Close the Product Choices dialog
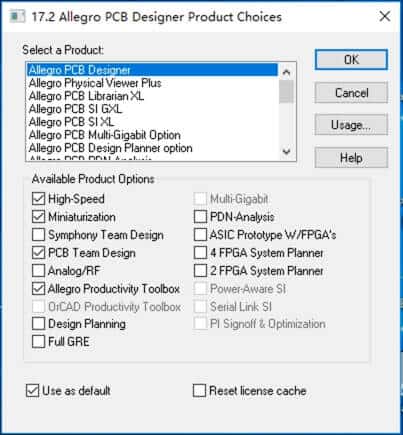 pyautogui.click(x=385, y=16)
